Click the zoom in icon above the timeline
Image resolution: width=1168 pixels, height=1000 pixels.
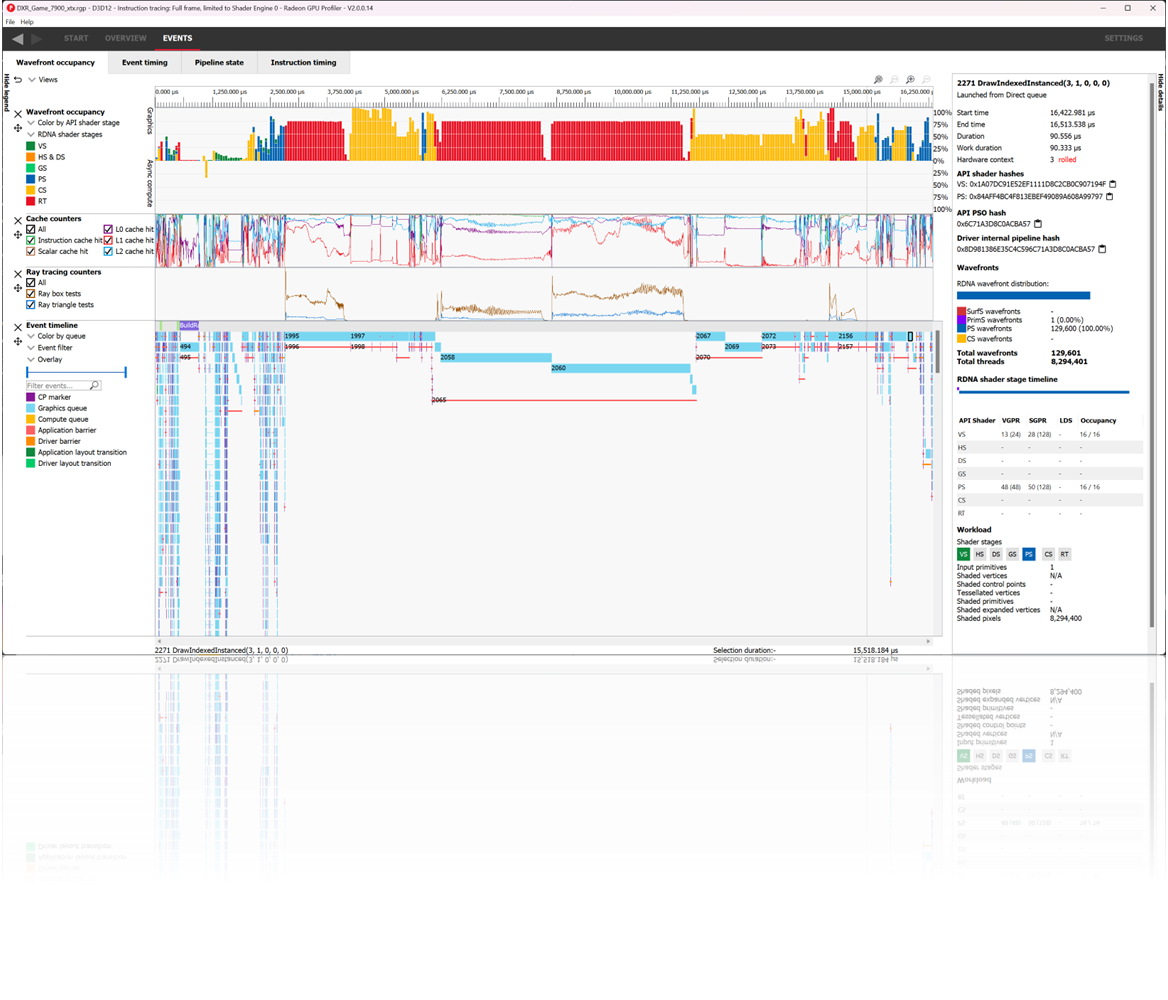911,78
